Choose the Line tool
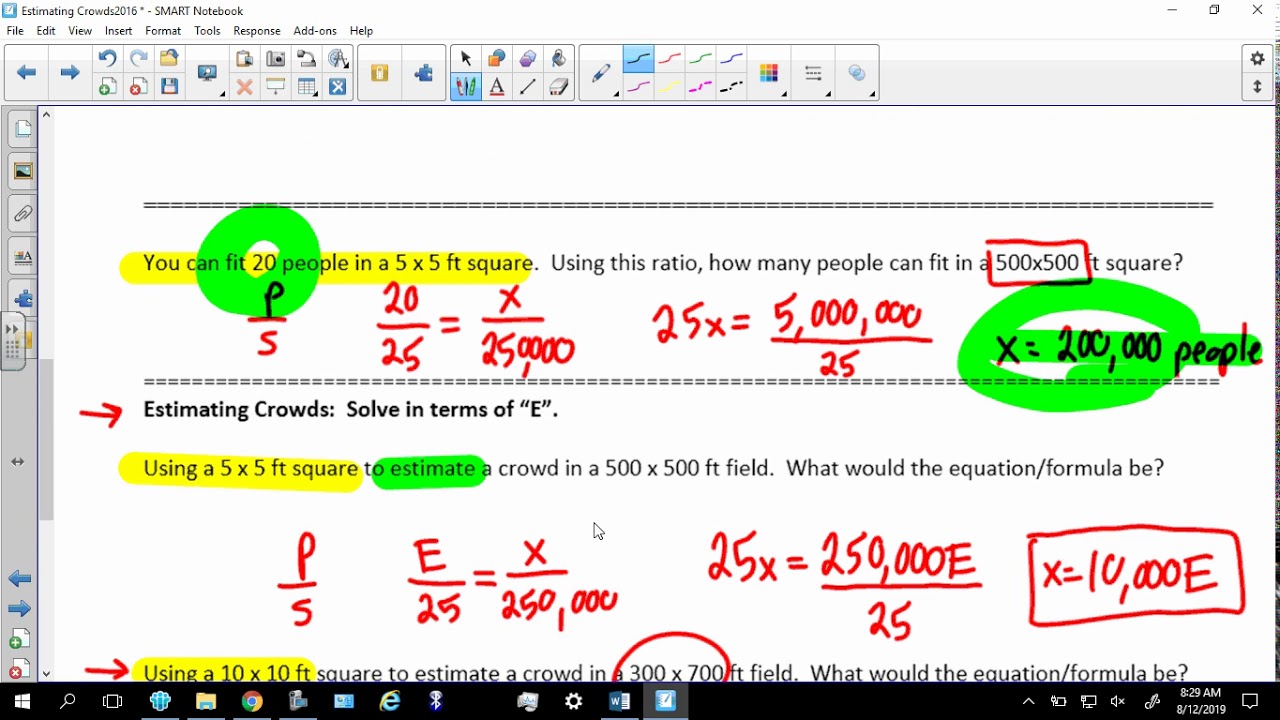Viewport: 1280px width, 720px height. pyautogui.click(x=527, y=87)
